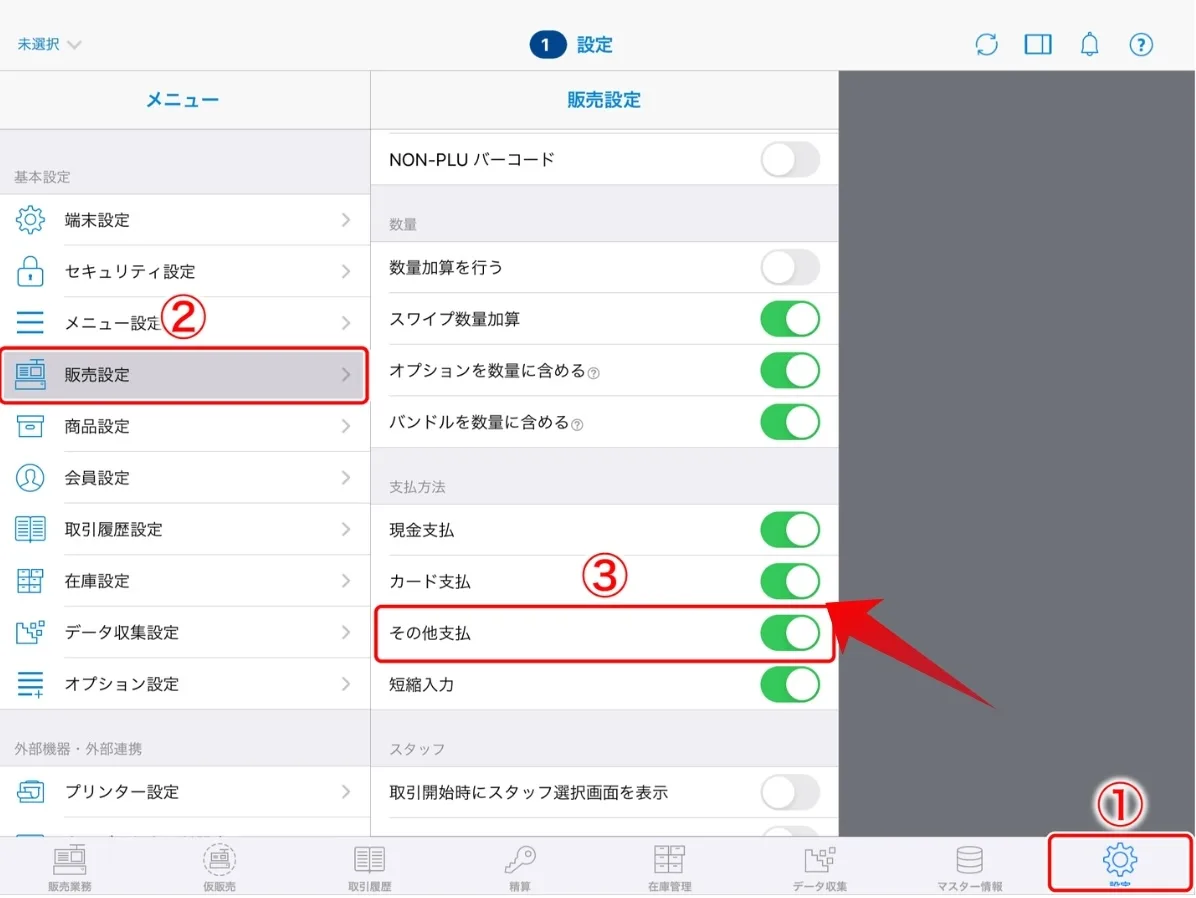Open the 未選択 dropdown at top left
1196x898 pixels.
(x=49, y=45)
